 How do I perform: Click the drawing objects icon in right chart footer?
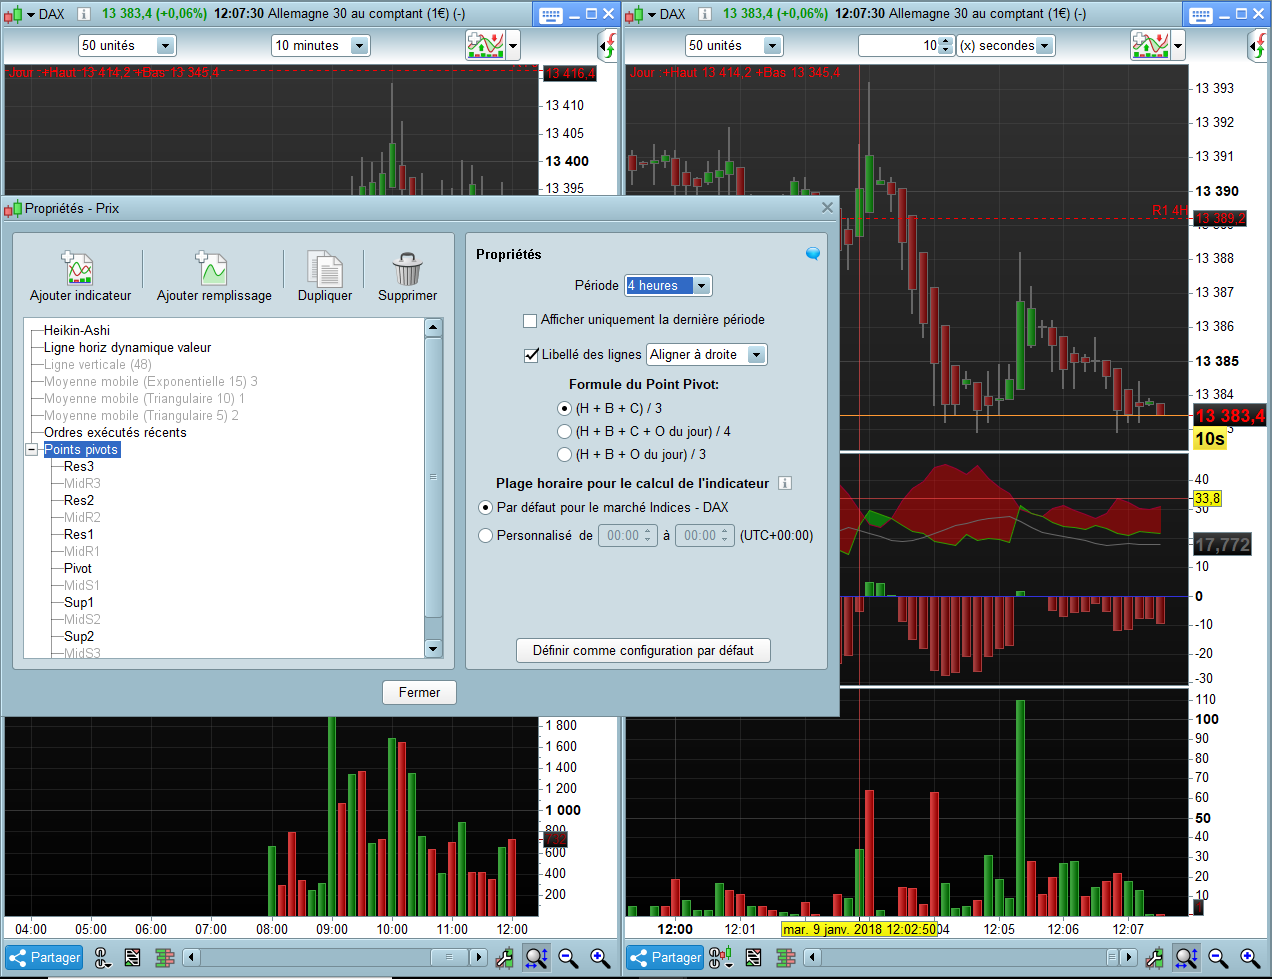coord(754,958)
